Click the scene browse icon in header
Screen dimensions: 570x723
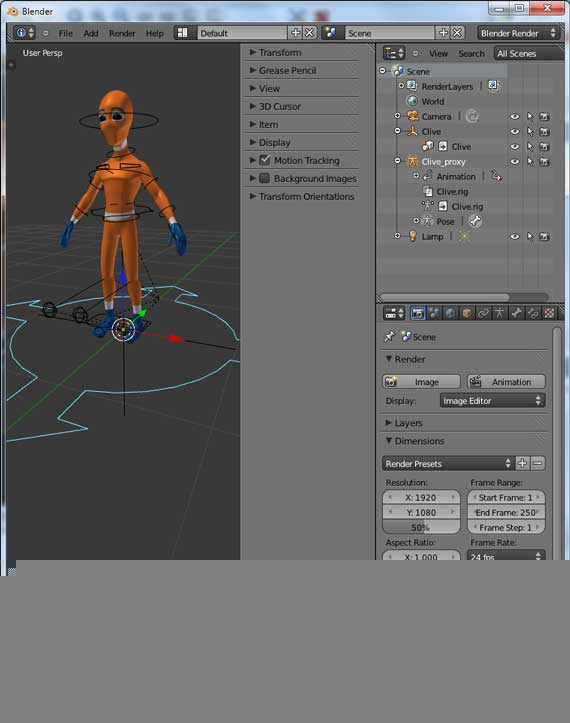pos(330,33)
